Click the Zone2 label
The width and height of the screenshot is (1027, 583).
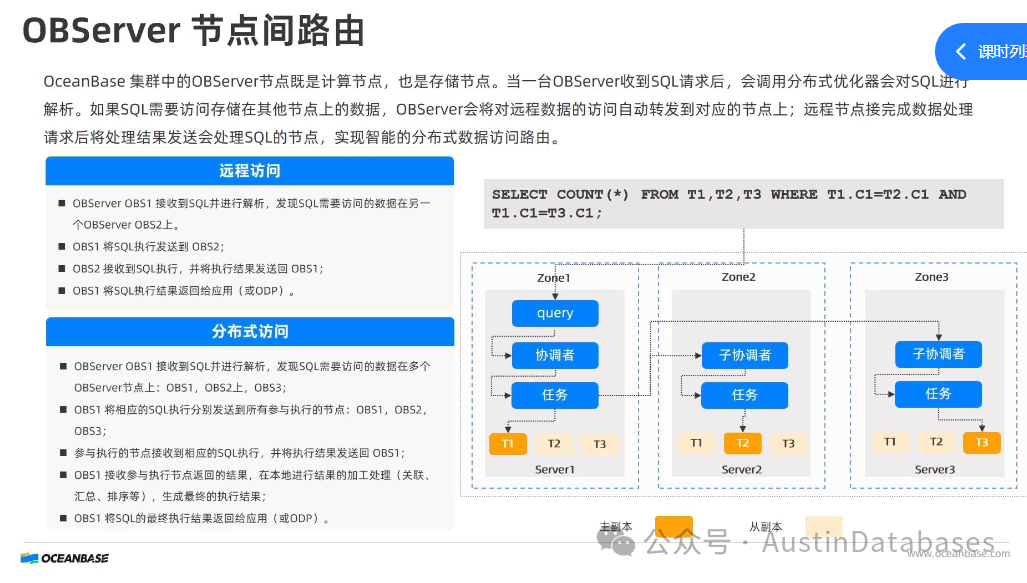coord(739,277)
